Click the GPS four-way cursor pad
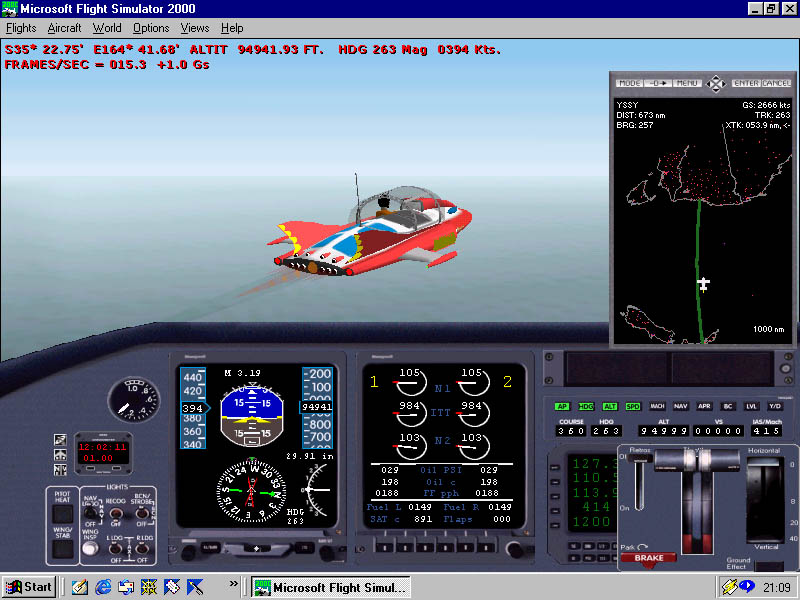The height and width of the screenshot is (600, 800). [x=716, y=84]
